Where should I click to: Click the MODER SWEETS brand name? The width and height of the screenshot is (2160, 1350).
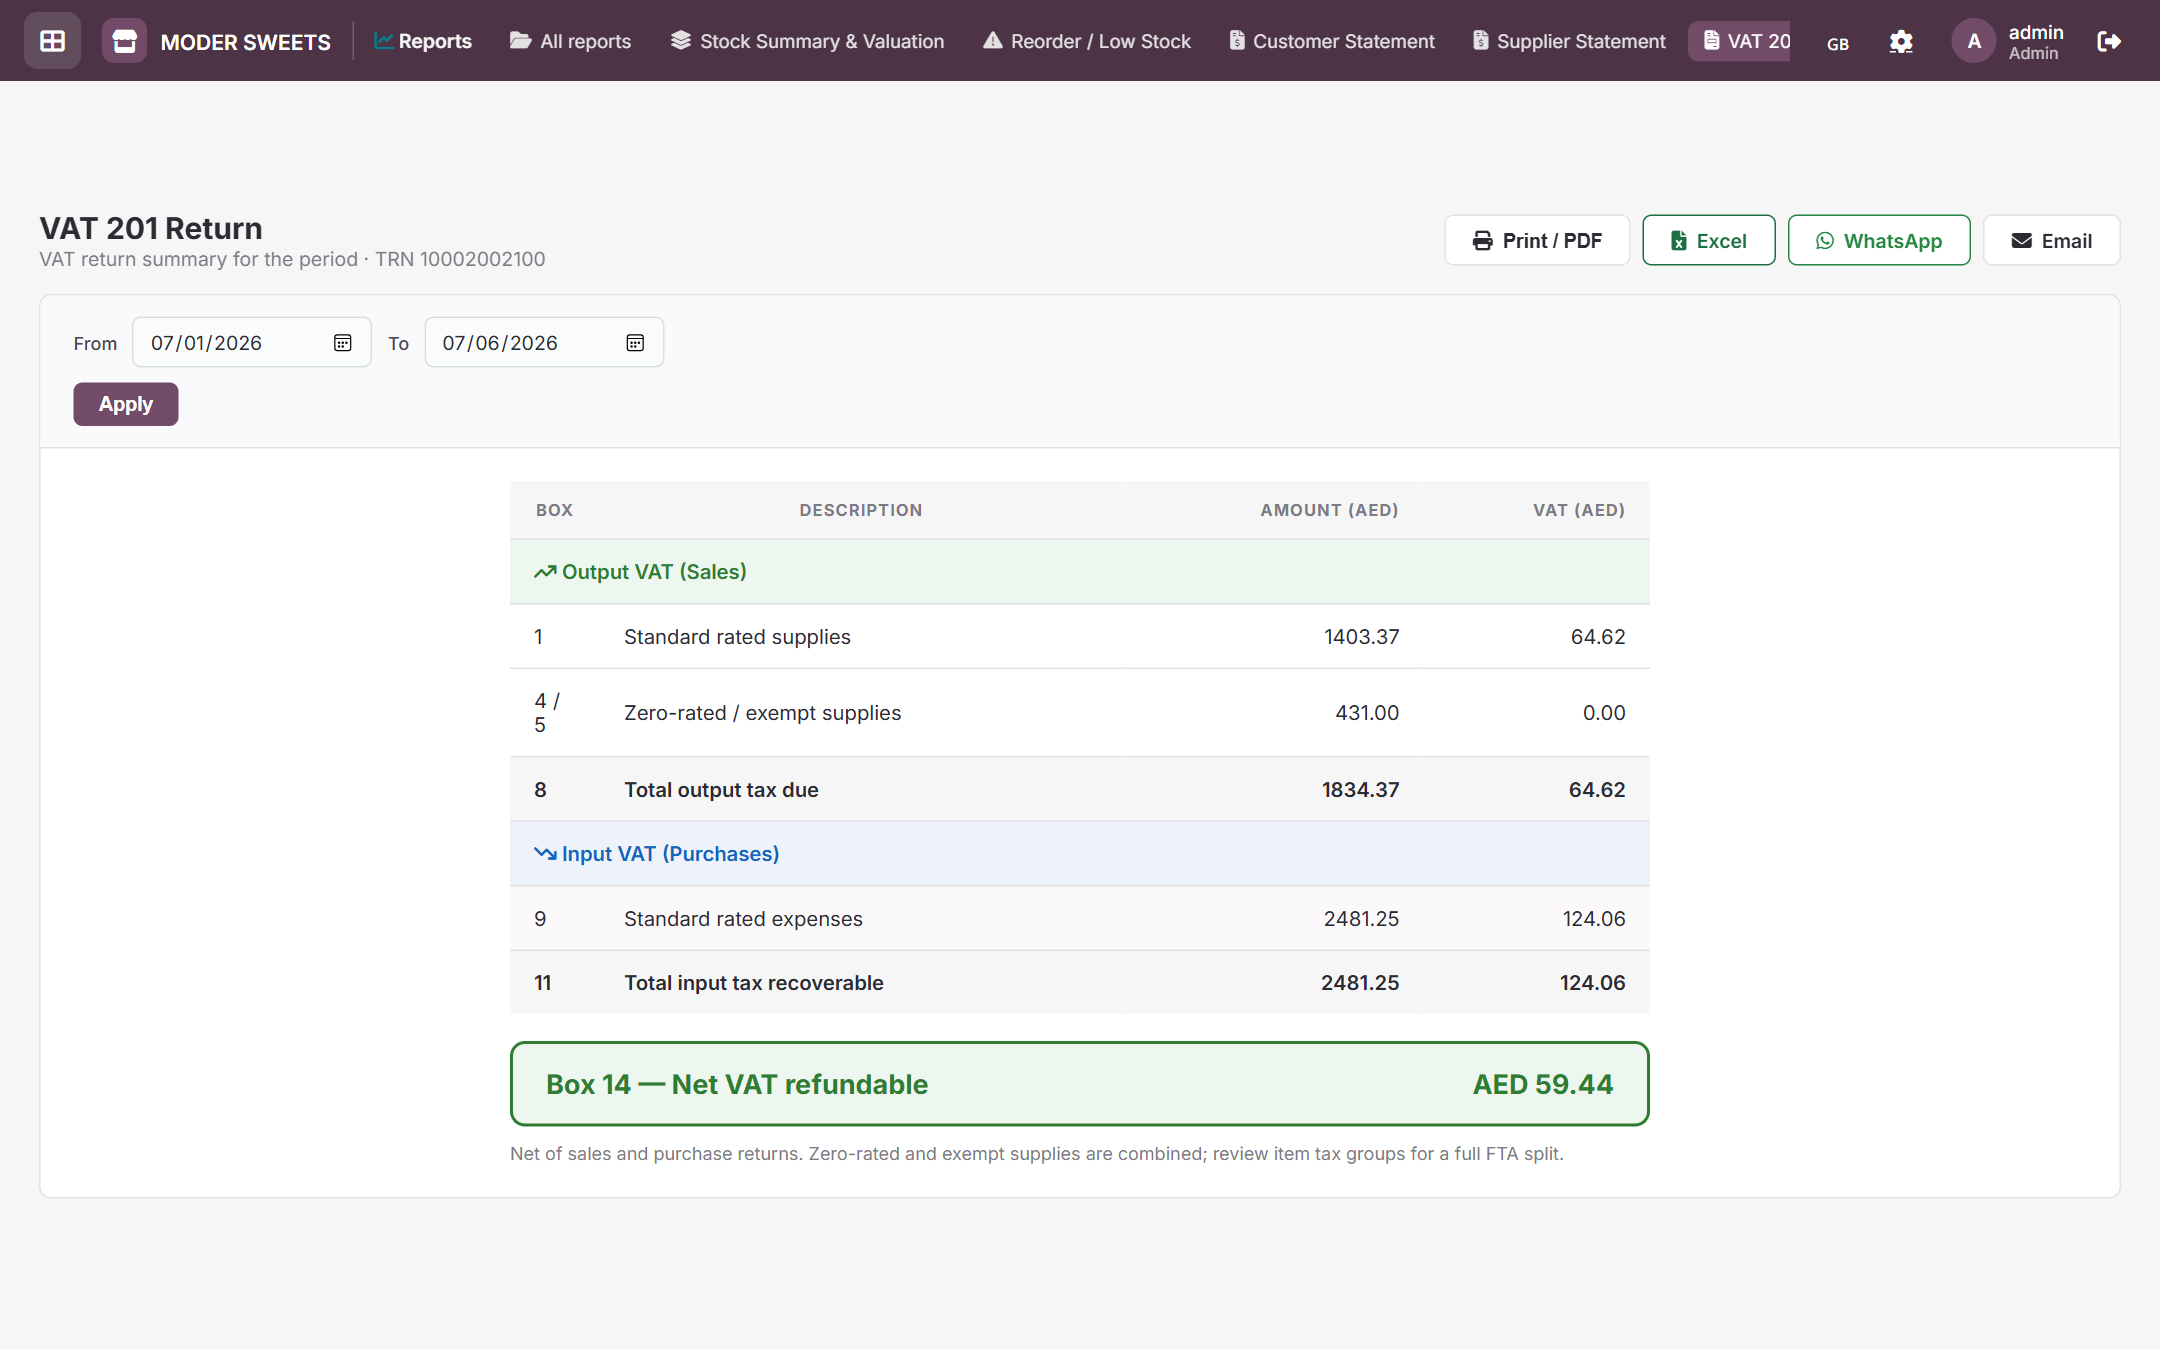click(246, 42)
